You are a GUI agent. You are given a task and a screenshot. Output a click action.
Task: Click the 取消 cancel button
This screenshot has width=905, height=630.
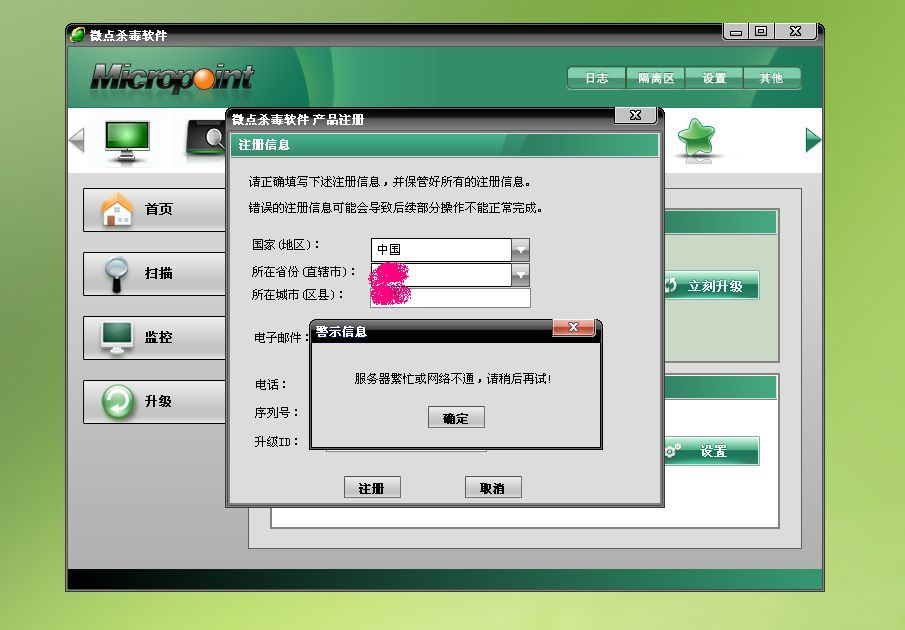(x=493, y=488)
